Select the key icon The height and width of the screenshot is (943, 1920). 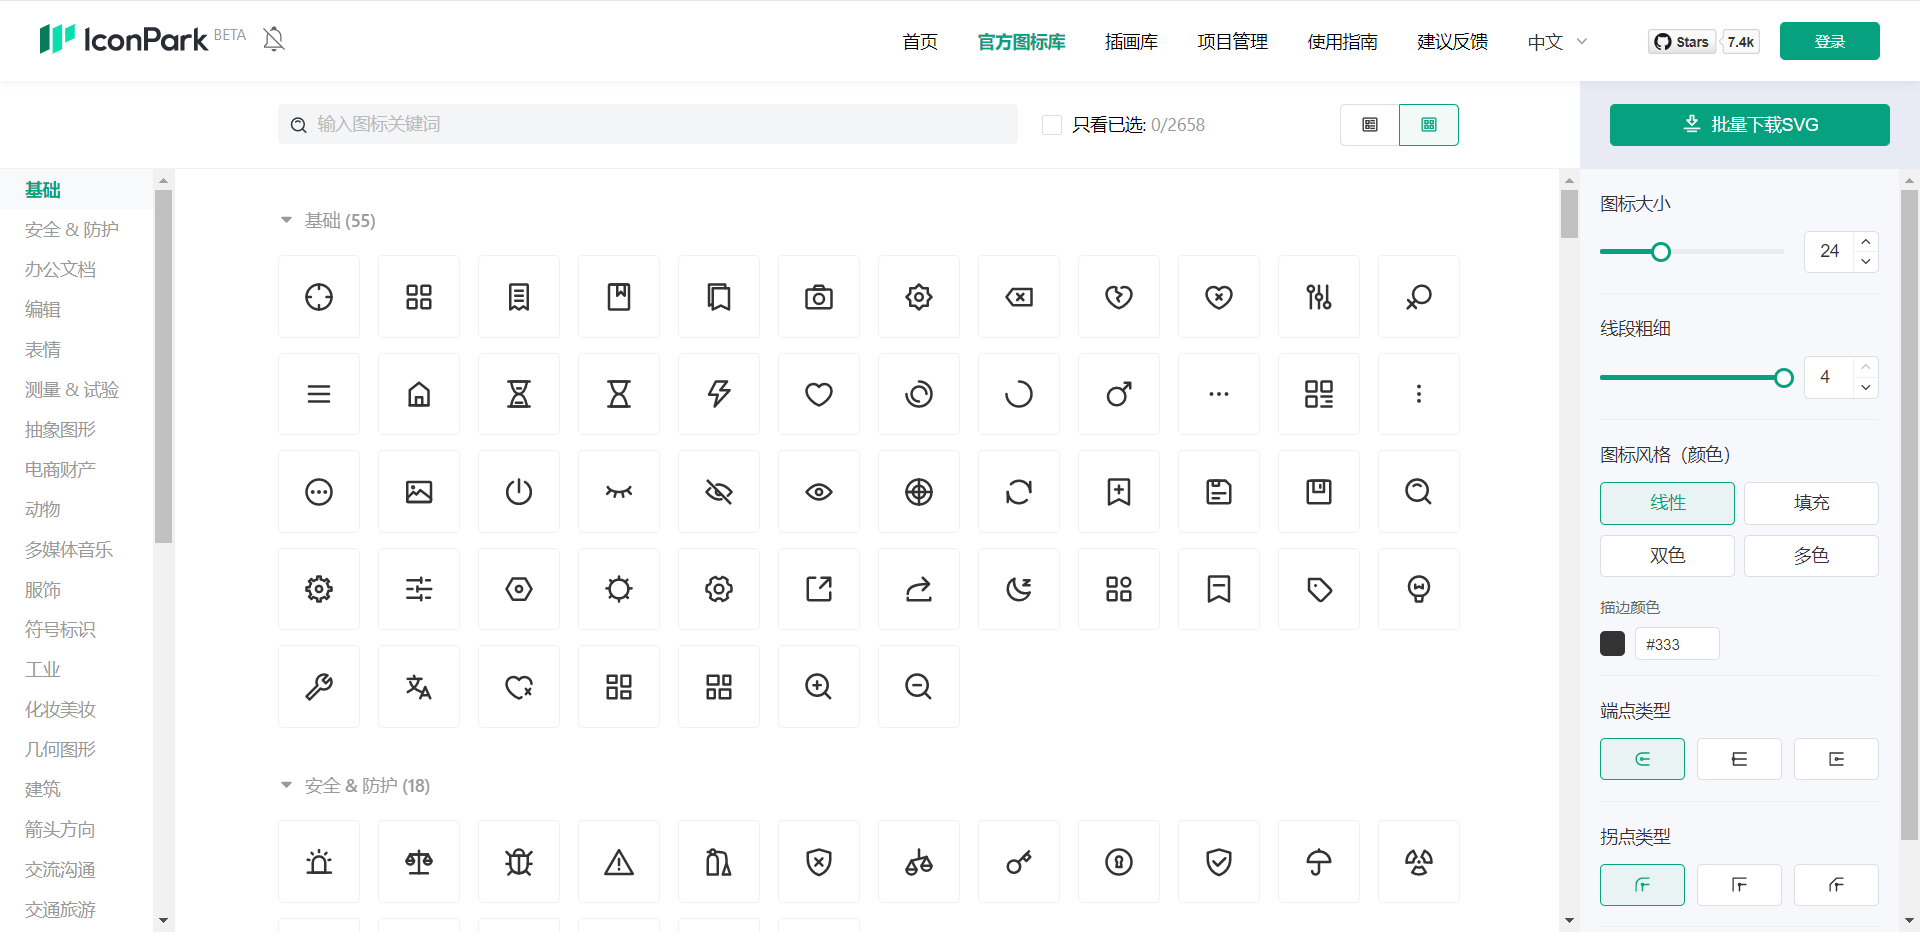click(x=1019, y=862)
